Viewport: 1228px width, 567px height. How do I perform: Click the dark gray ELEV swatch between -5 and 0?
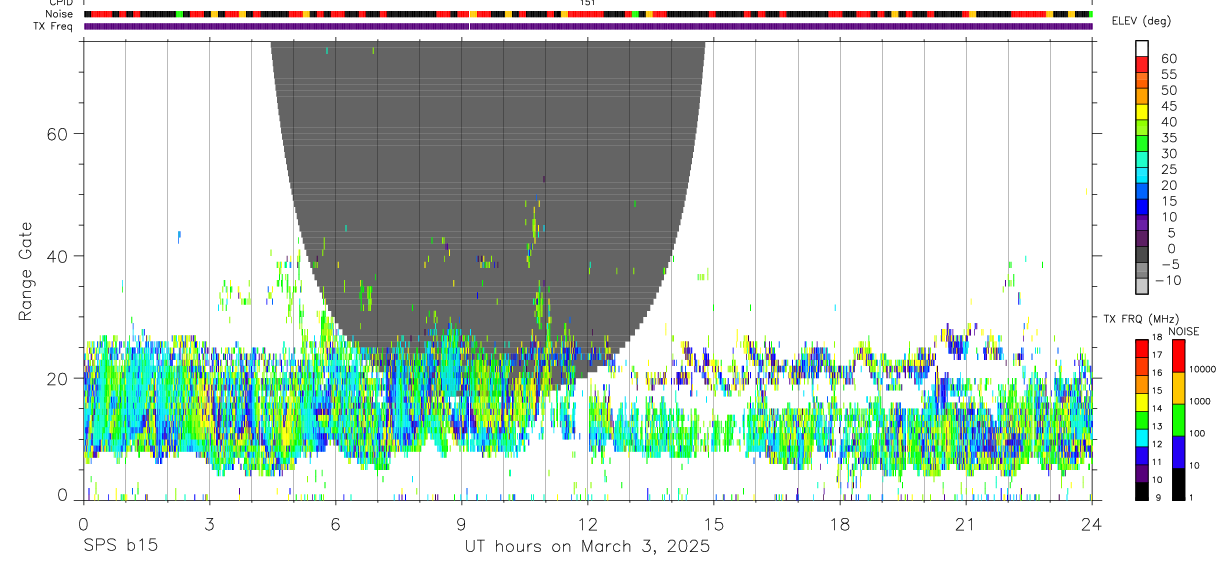click(1142, 256)
